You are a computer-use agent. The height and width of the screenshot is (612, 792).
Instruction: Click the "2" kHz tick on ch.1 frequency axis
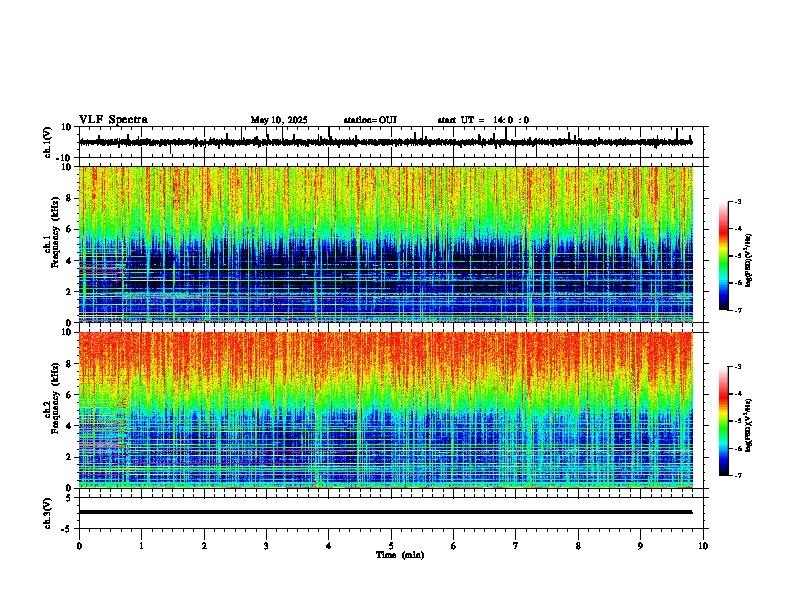pyautogui.click(x=69, y=292)
